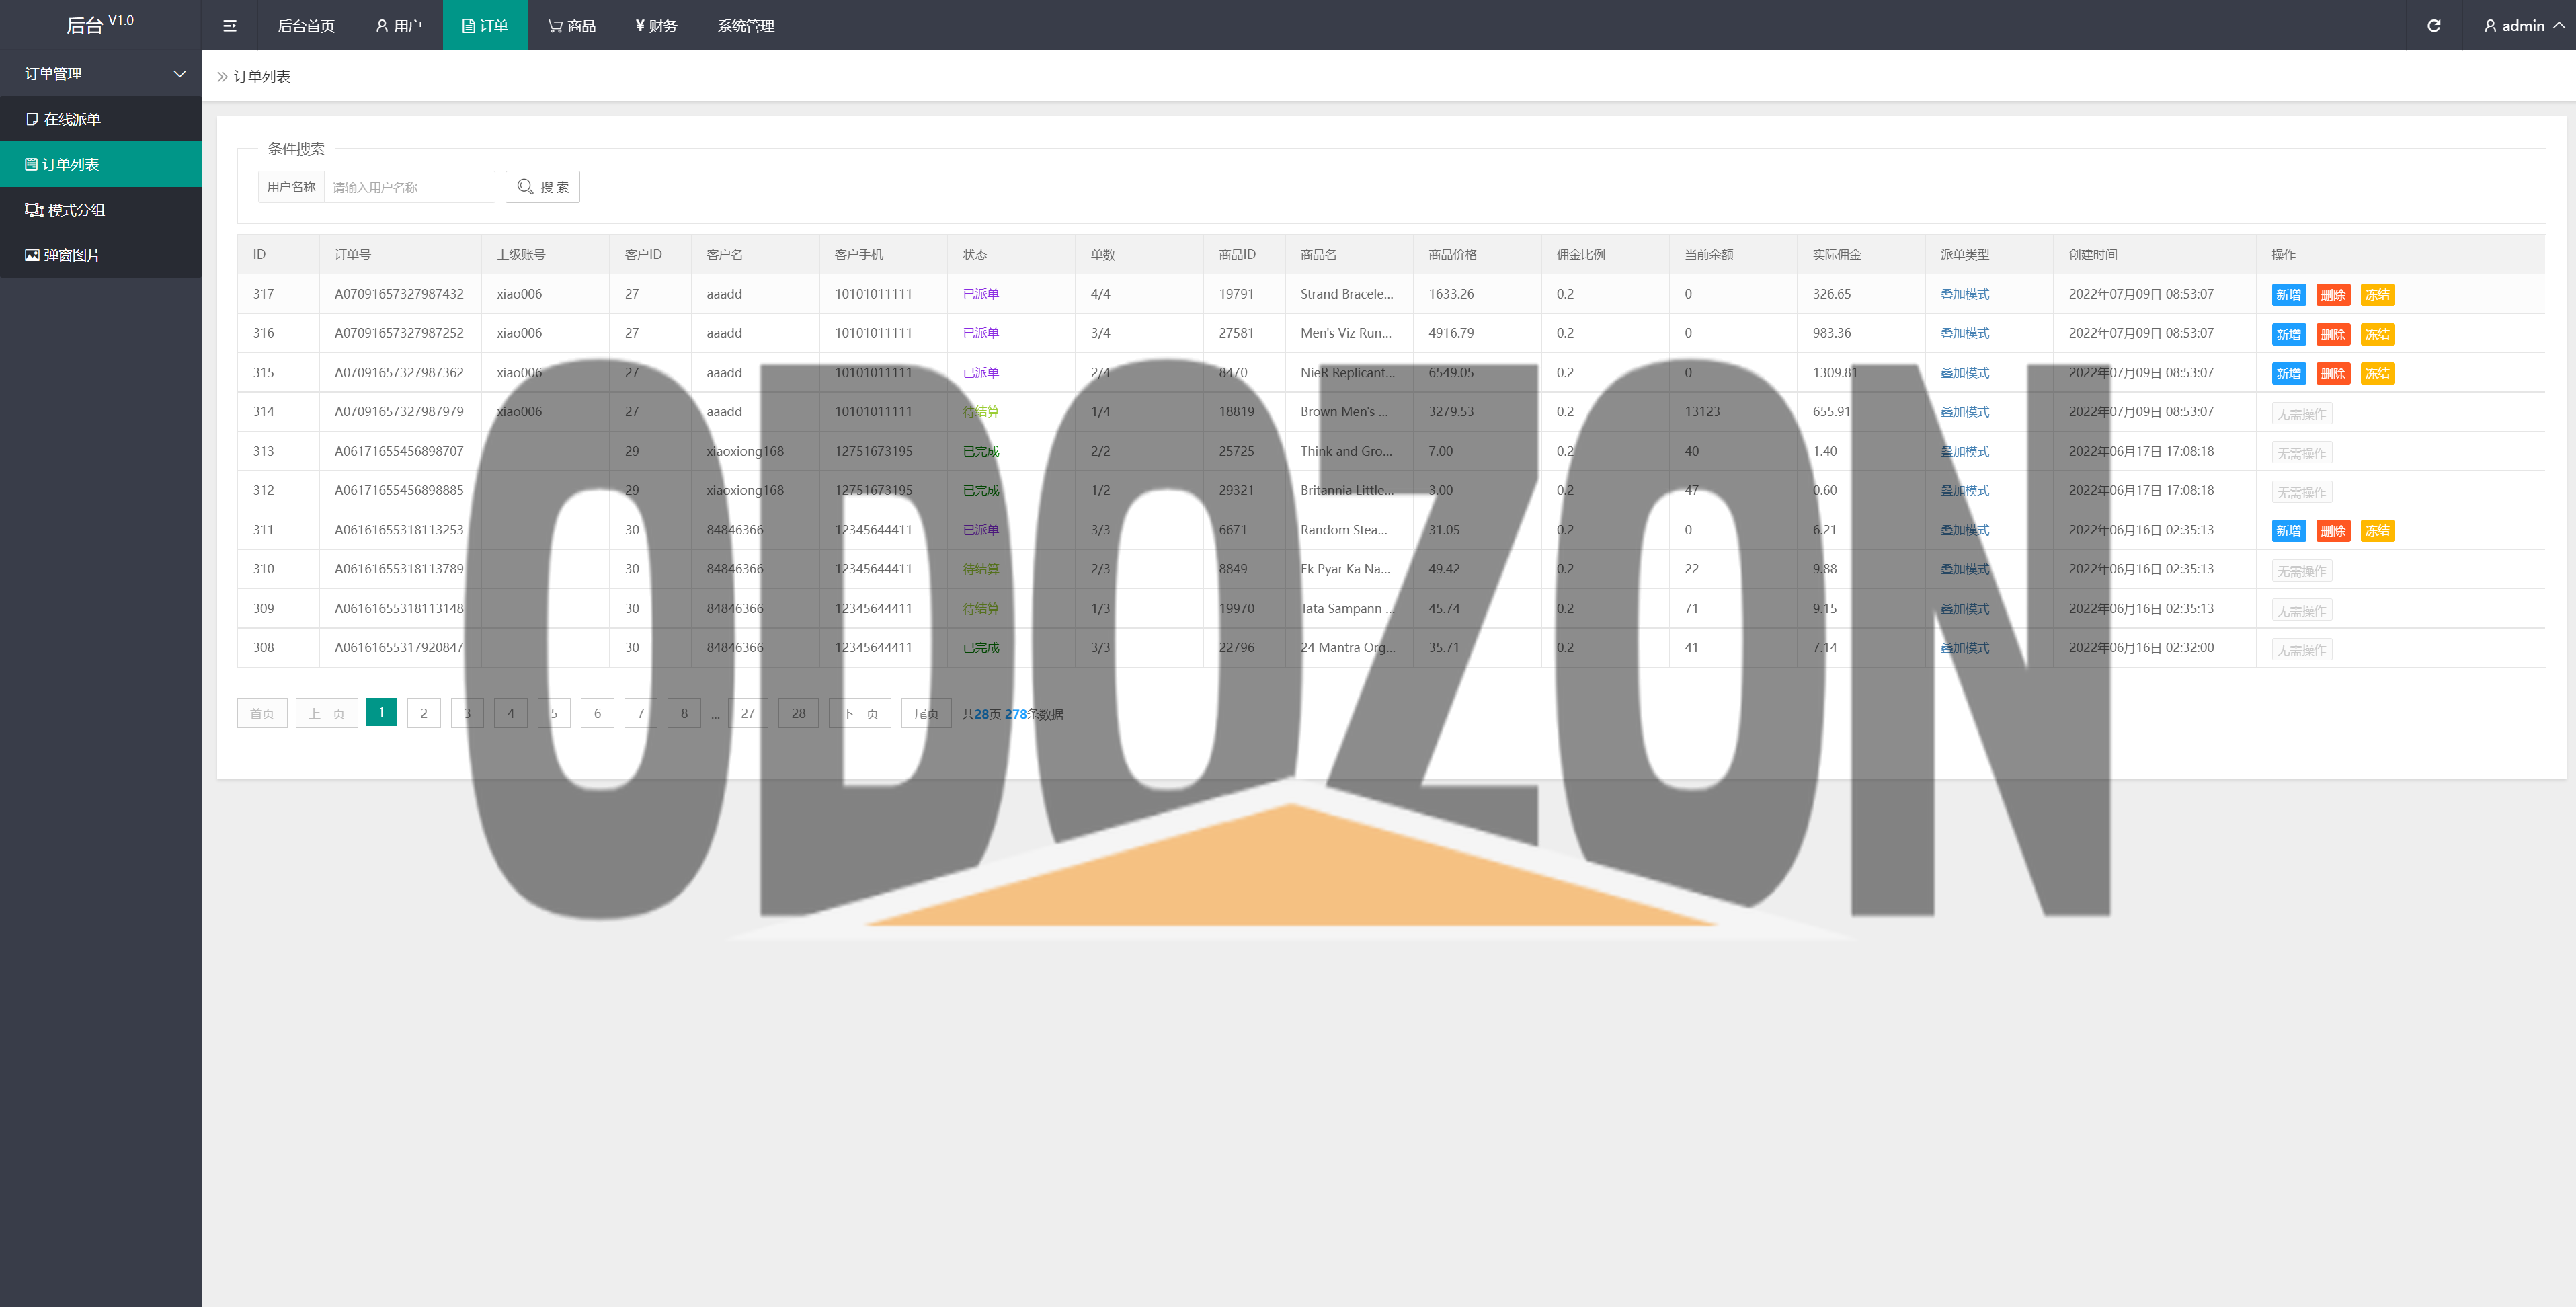
Task: Open 模式分组 in sidebar
Action: (x=100, y=210)
